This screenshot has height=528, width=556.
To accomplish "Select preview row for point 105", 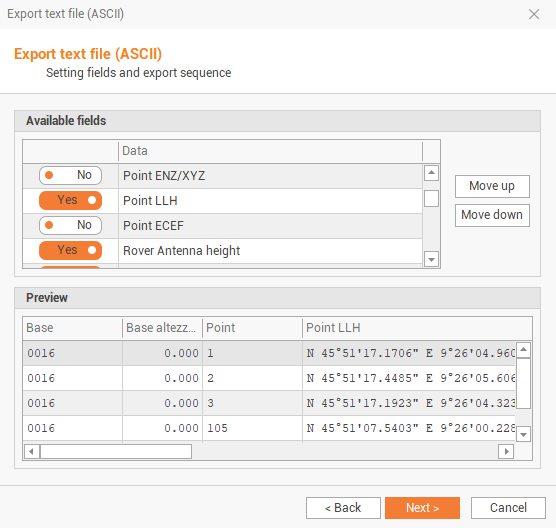I will click(269, 428).
